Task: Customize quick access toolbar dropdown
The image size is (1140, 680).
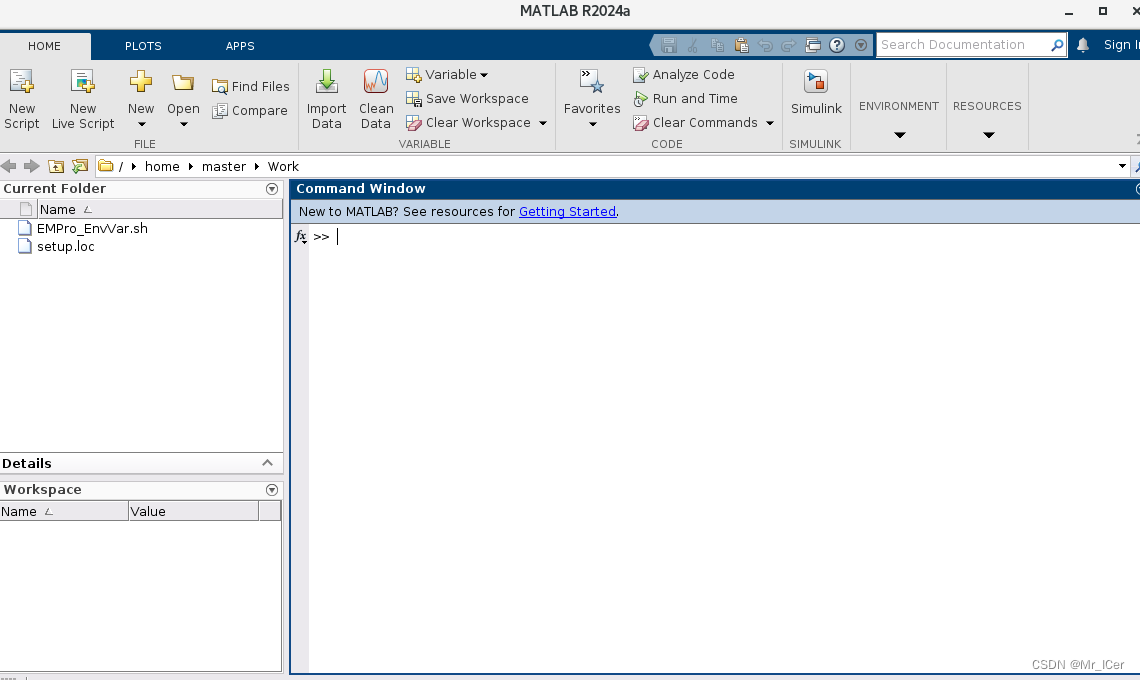Action: tap(861, 45)
